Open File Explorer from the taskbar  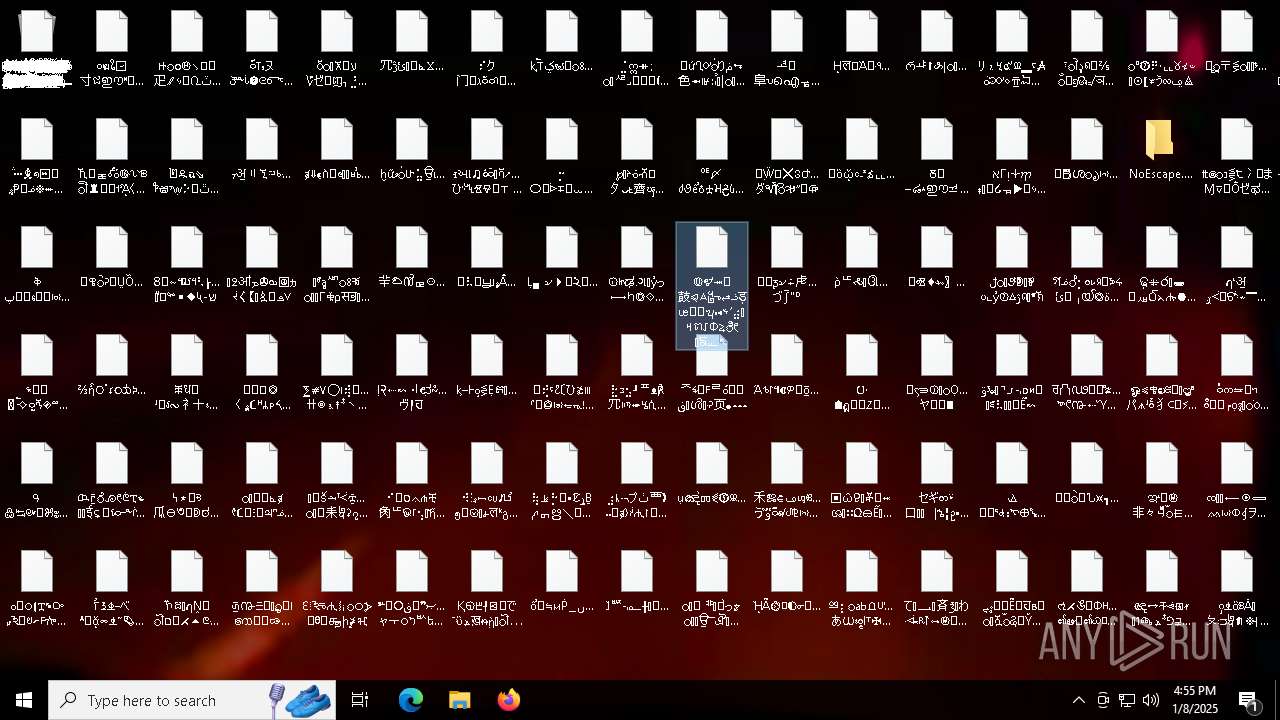pos(460,700)
